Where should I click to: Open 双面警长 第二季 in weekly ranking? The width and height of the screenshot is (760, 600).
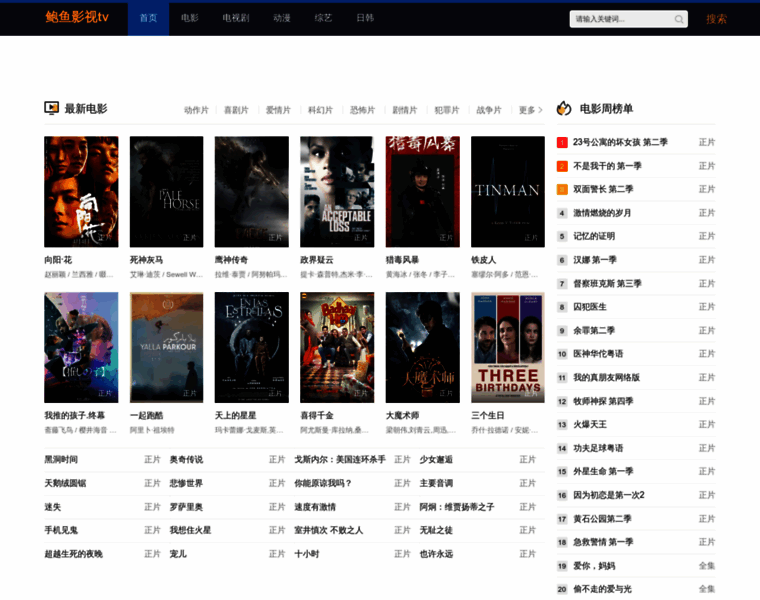(603, 189)
